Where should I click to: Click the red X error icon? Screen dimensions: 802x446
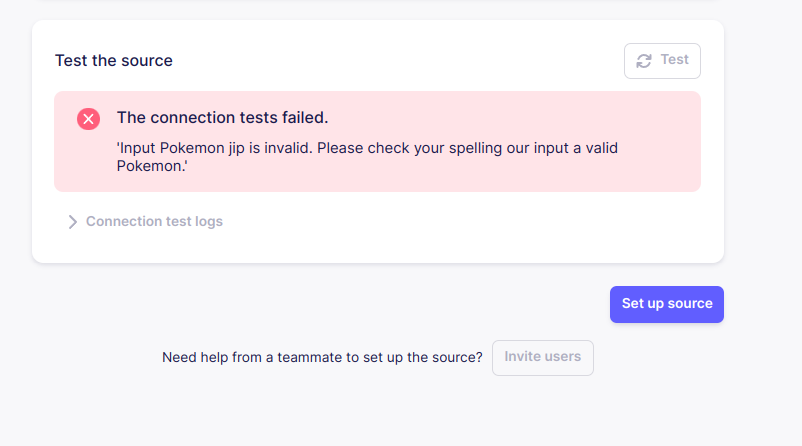point(88,119)
